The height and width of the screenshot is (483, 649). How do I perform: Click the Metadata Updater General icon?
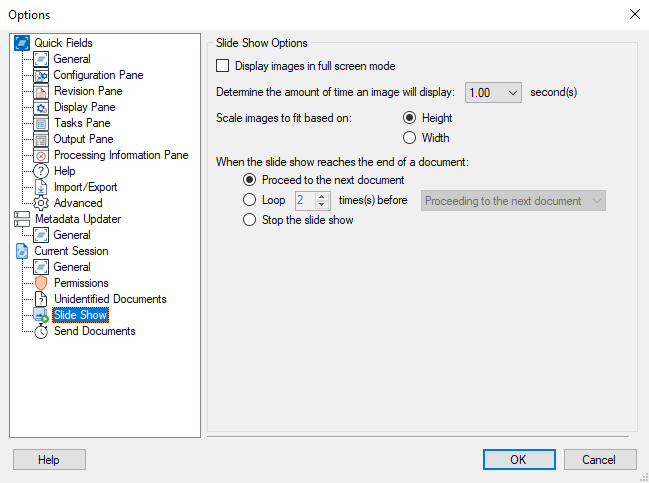(x=41, y=235)
